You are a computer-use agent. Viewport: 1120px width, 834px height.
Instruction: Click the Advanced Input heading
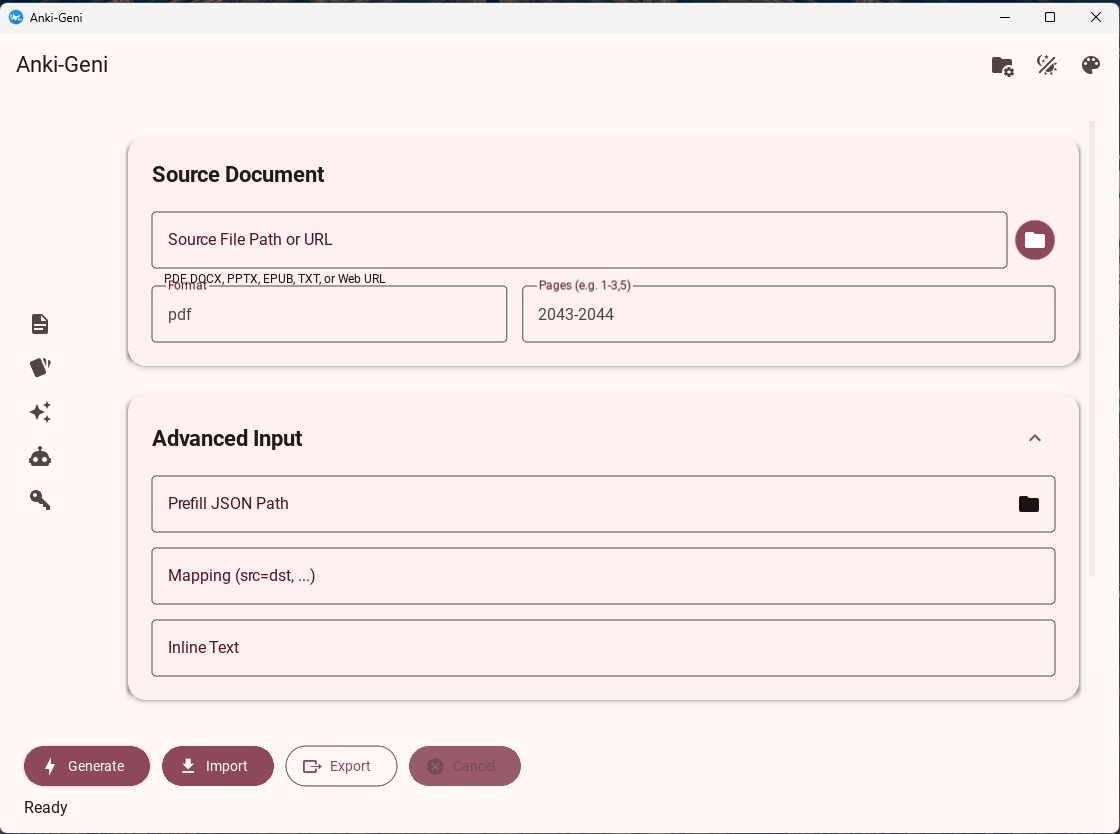click(x=227, y=438)
